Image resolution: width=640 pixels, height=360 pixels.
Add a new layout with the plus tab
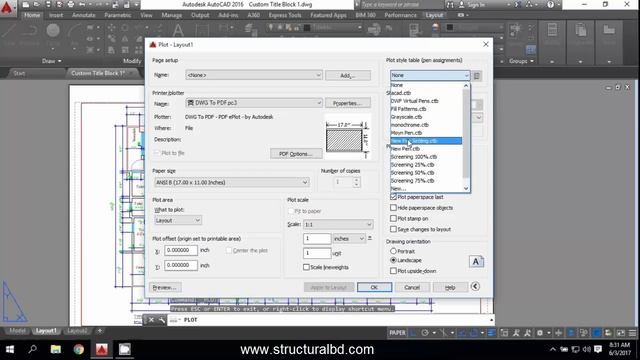click(99, 331)
